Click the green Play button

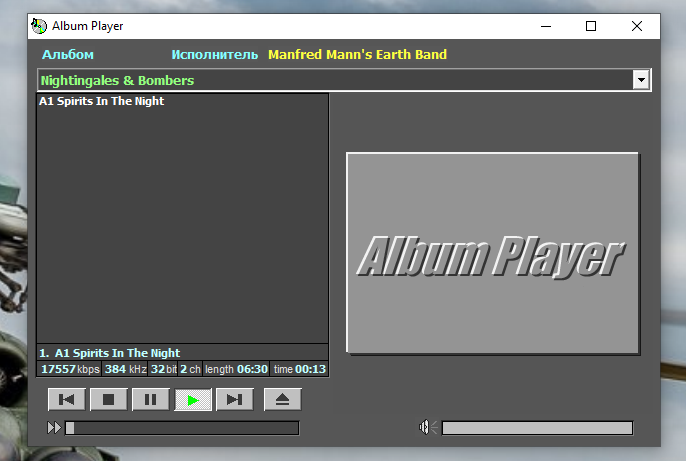click(193, 399)
